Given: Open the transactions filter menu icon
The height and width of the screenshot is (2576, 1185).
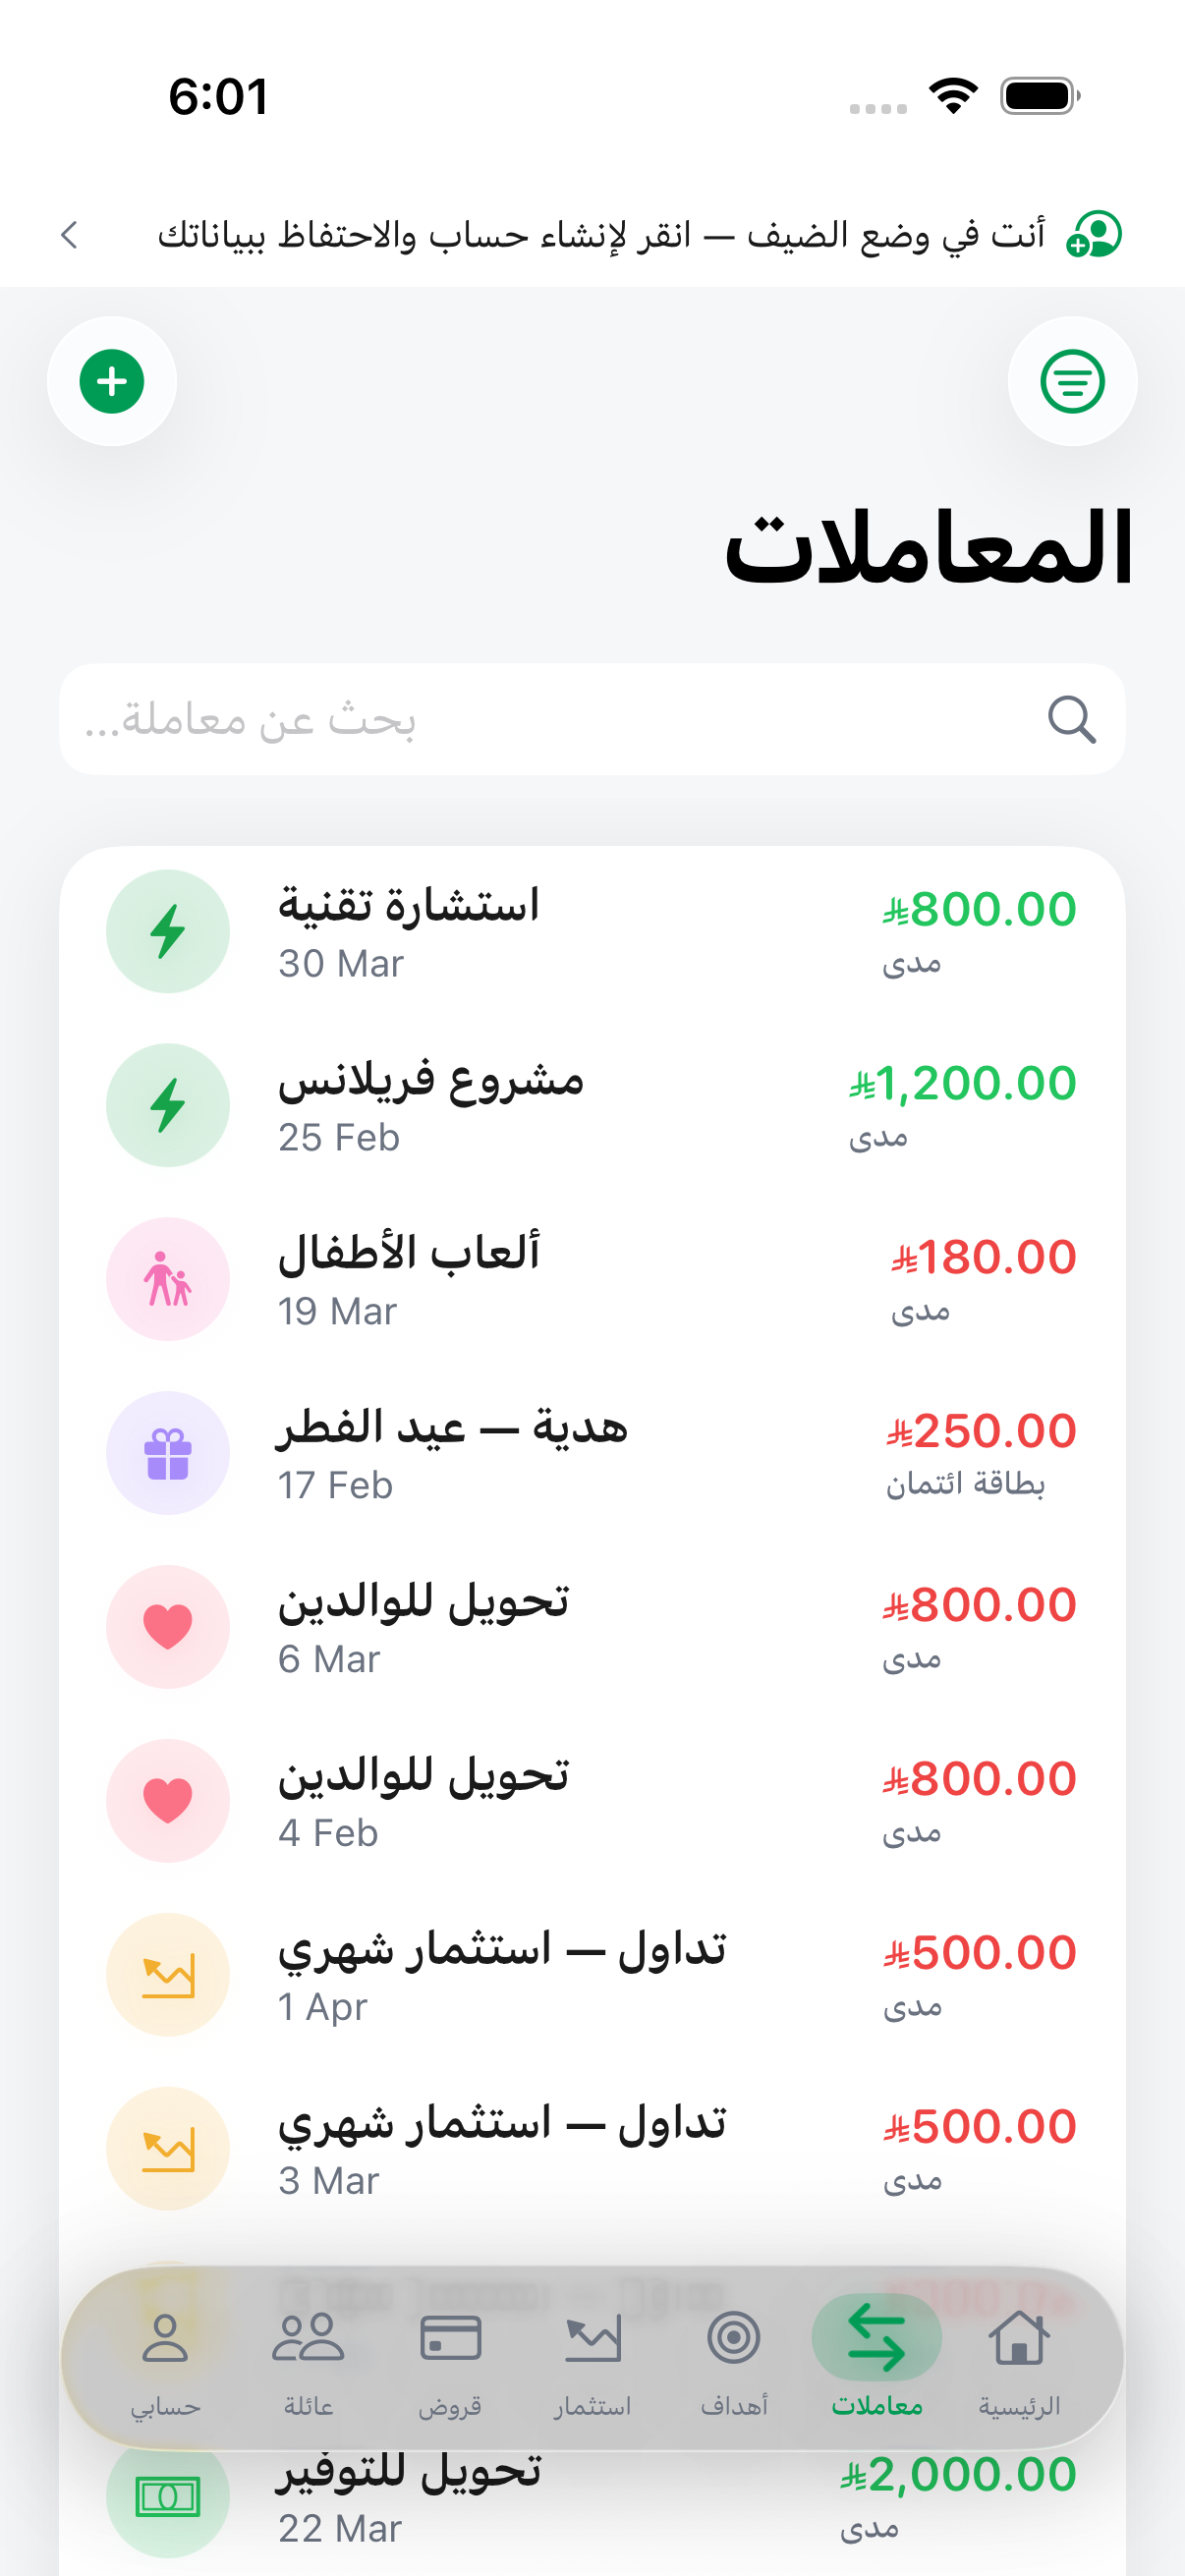Looking at the screenshot, I should pyautogui.click(x=1072, y=381).
